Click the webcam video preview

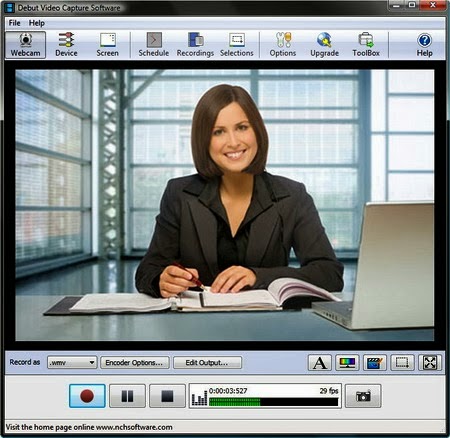point(225,205)
